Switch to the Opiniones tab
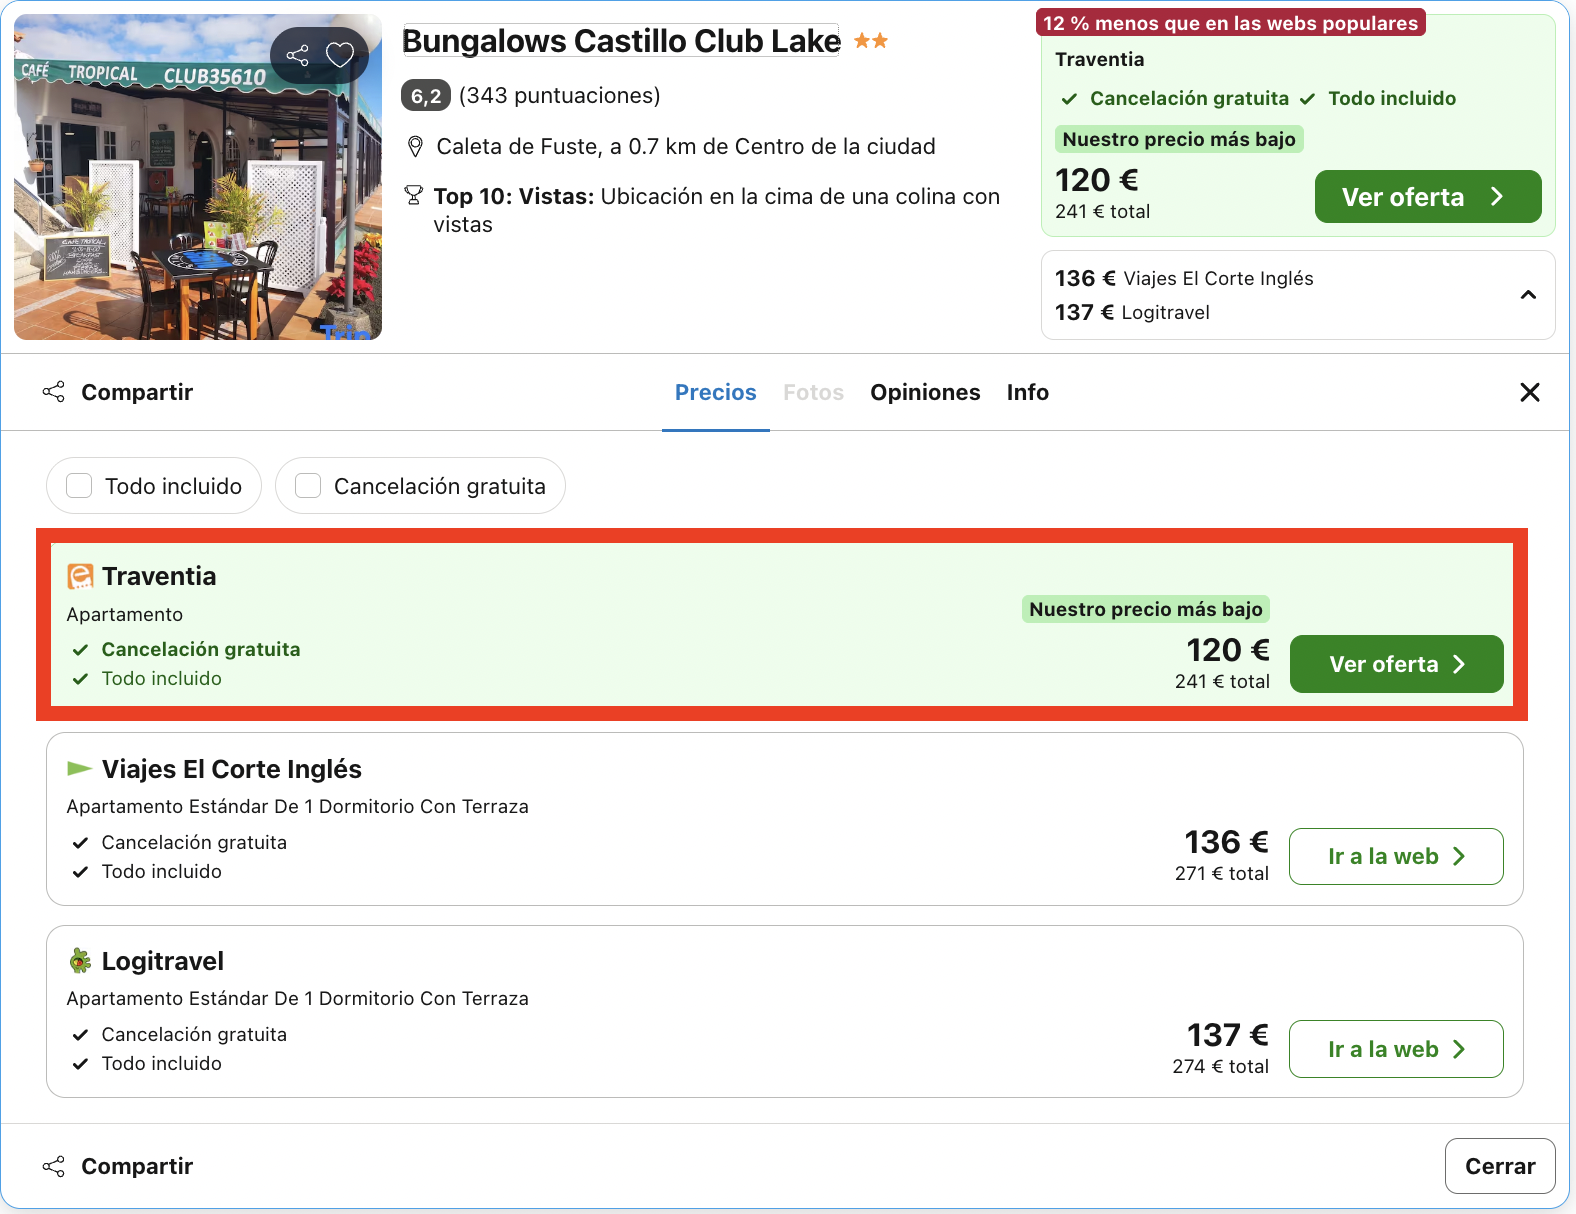 pos(925,392)
